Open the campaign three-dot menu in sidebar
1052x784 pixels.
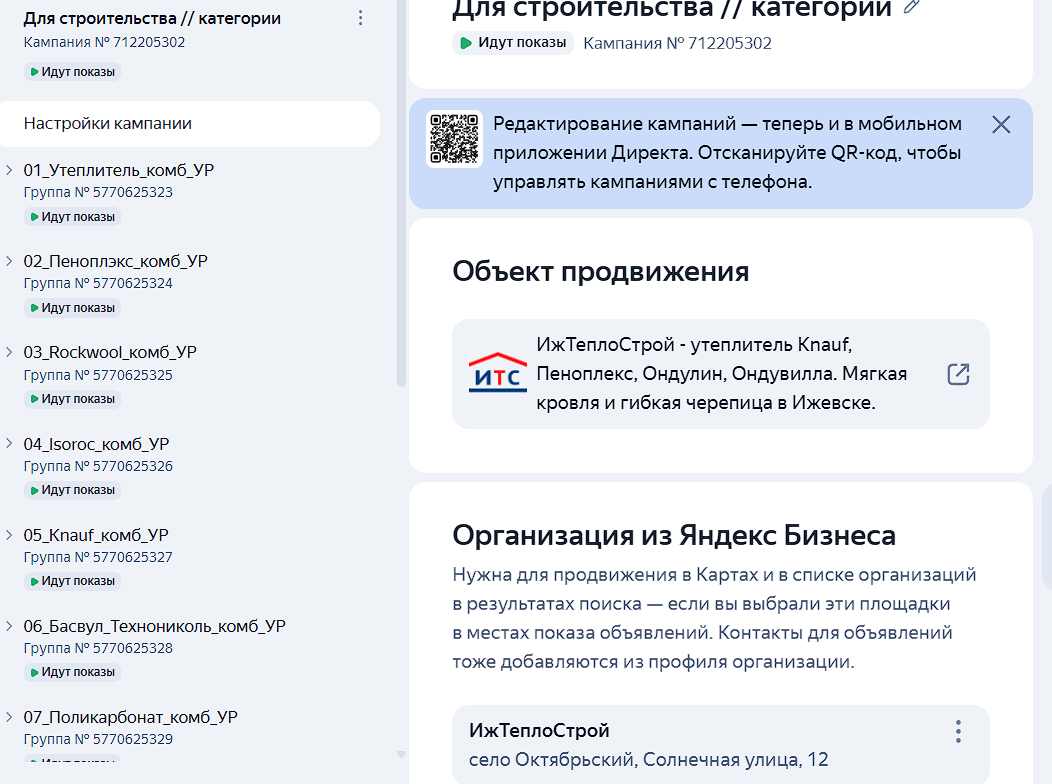pos(360,18)
